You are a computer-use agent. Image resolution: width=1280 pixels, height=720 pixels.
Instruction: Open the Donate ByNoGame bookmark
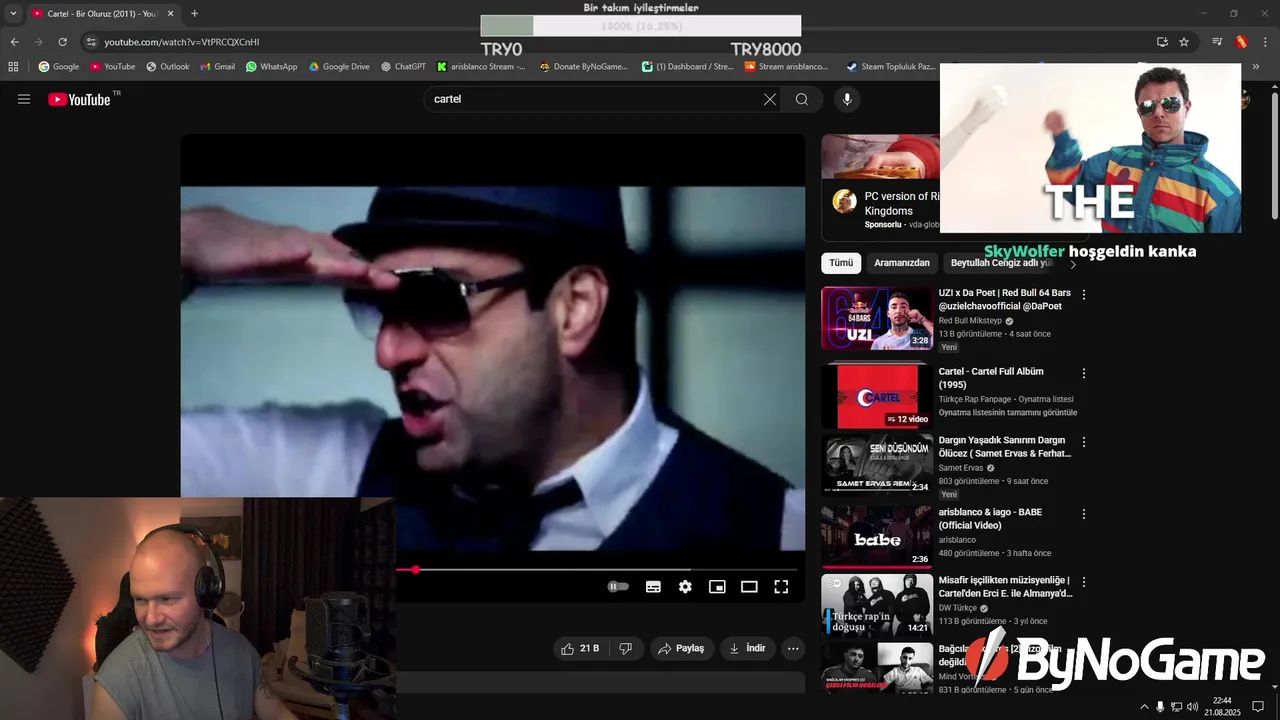[x=584, y=67]
